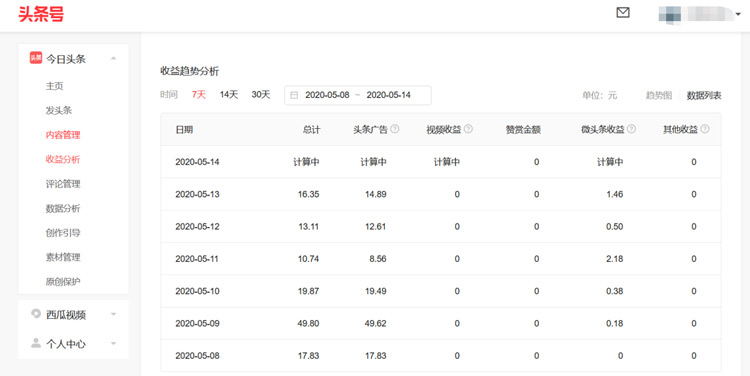Open 评论管理 in the sidebar
The height and width of the screenshot is (376, 750).
tap(63, 184)
